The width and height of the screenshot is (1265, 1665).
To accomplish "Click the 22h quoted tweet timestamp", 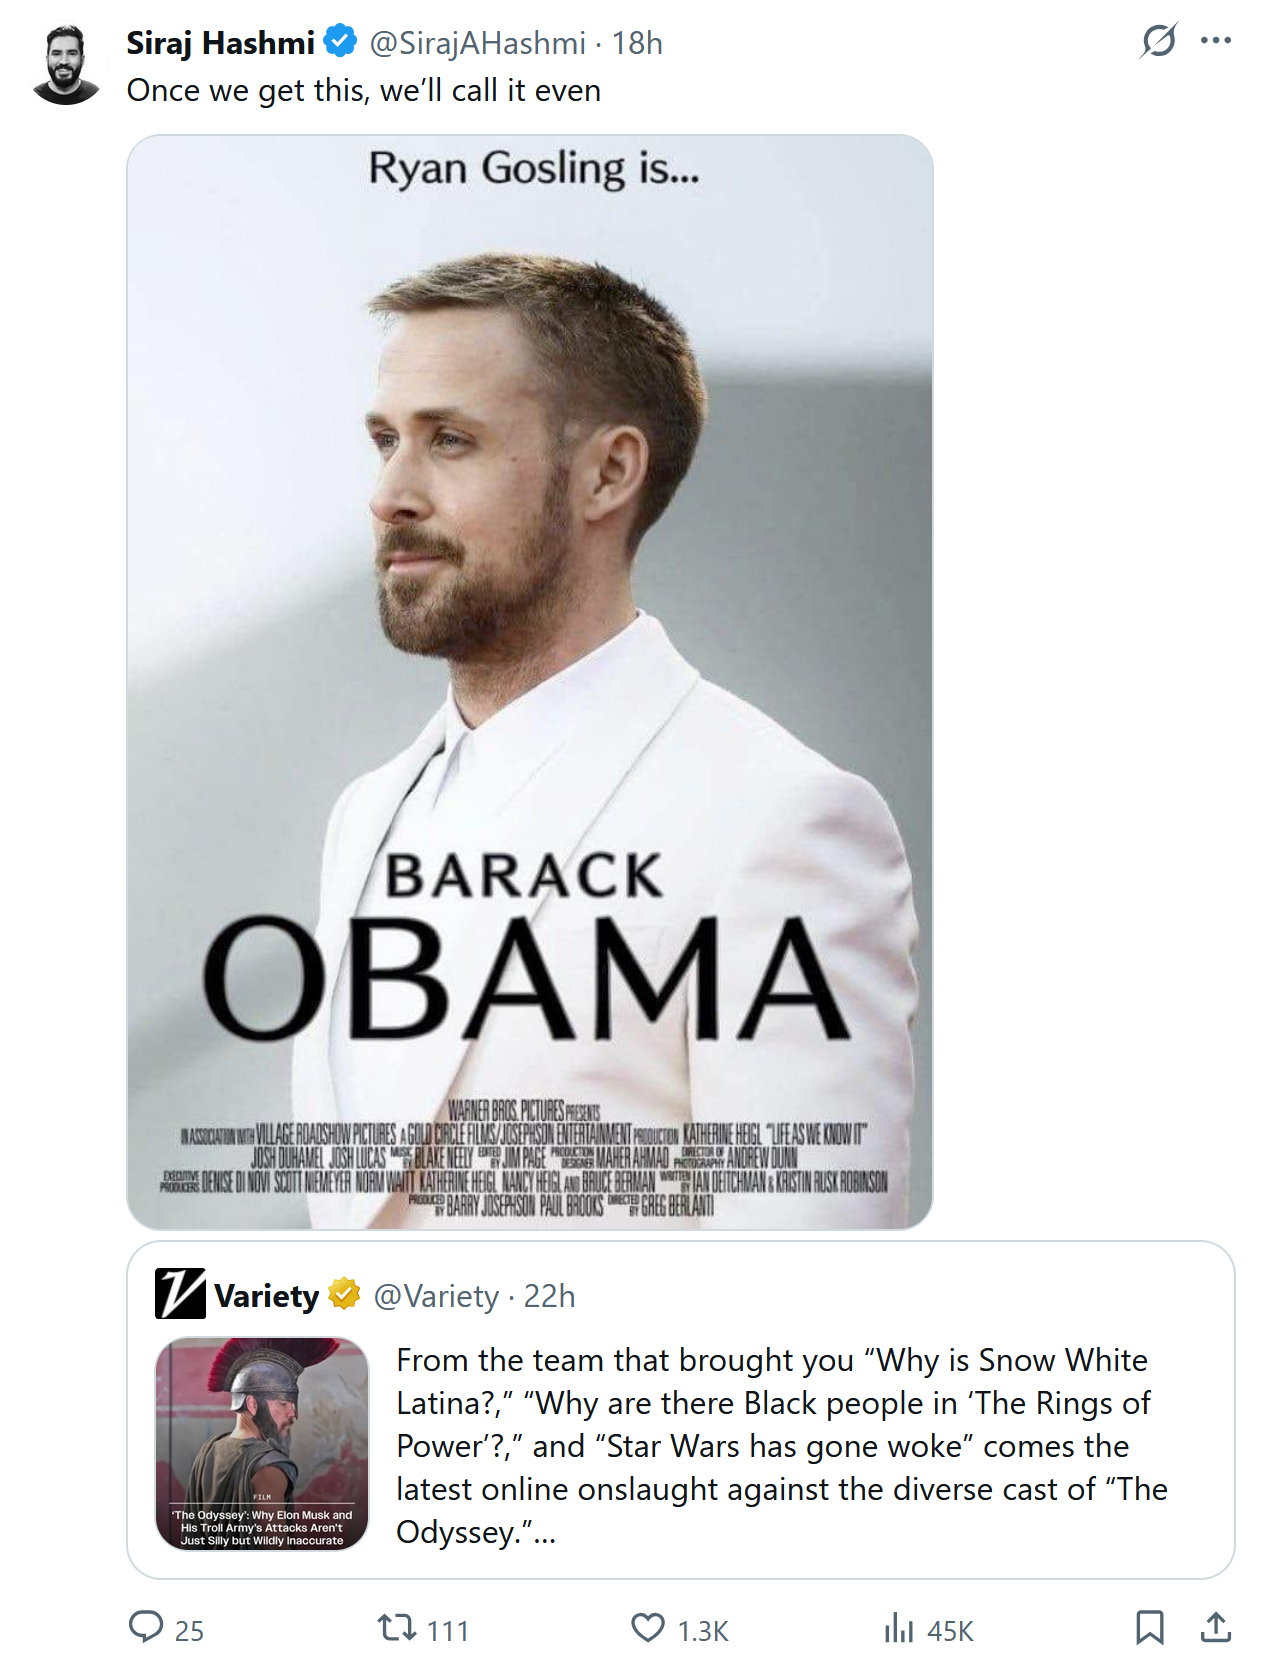I will point(549,1296).
